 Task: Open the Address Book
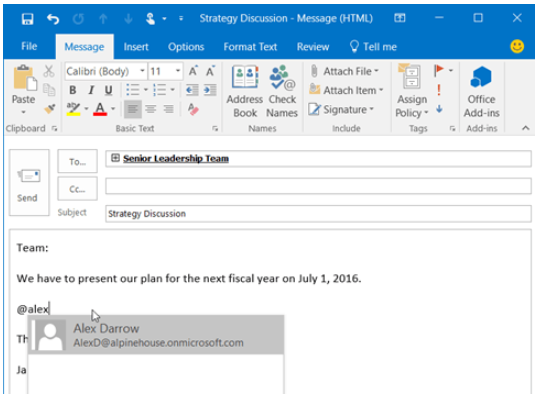coord(244,91)
